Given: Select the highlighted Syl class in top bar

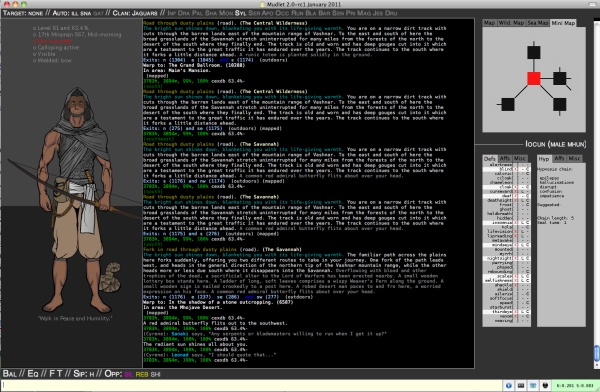Looking at the screenshot, I should tap(240, 13).
